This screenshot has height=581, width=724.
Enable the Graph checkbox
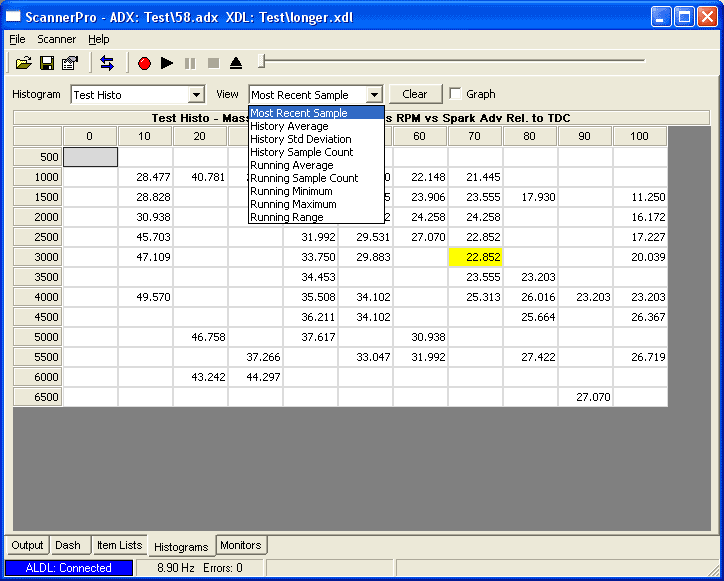point(456,94)
